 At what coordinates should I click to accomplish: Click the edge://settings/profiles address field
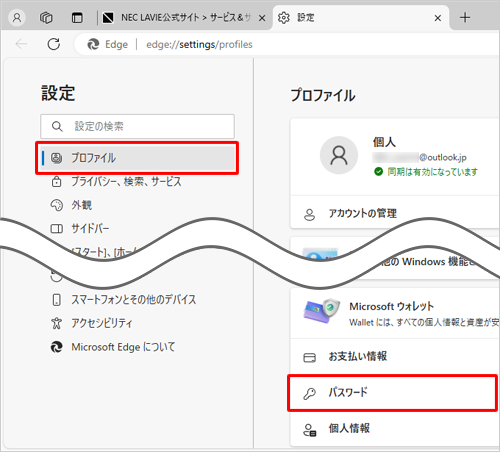click(x=199, y=44)
